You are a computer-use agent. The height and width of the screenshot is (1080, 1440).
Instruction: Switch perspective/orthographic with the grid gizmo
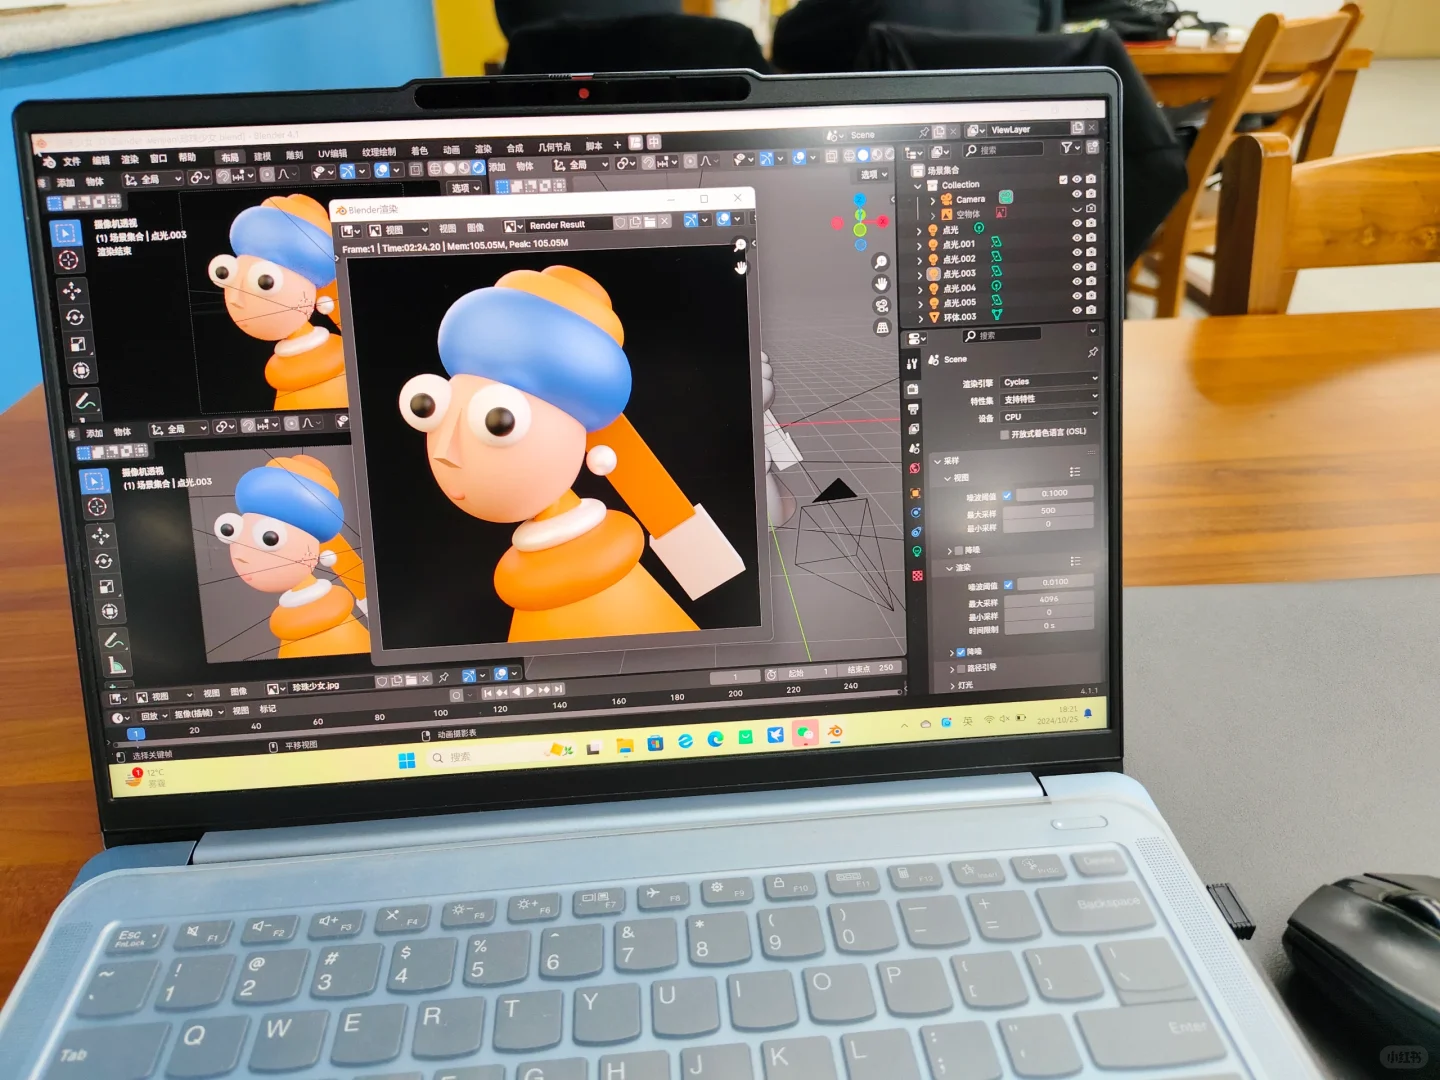883,328
